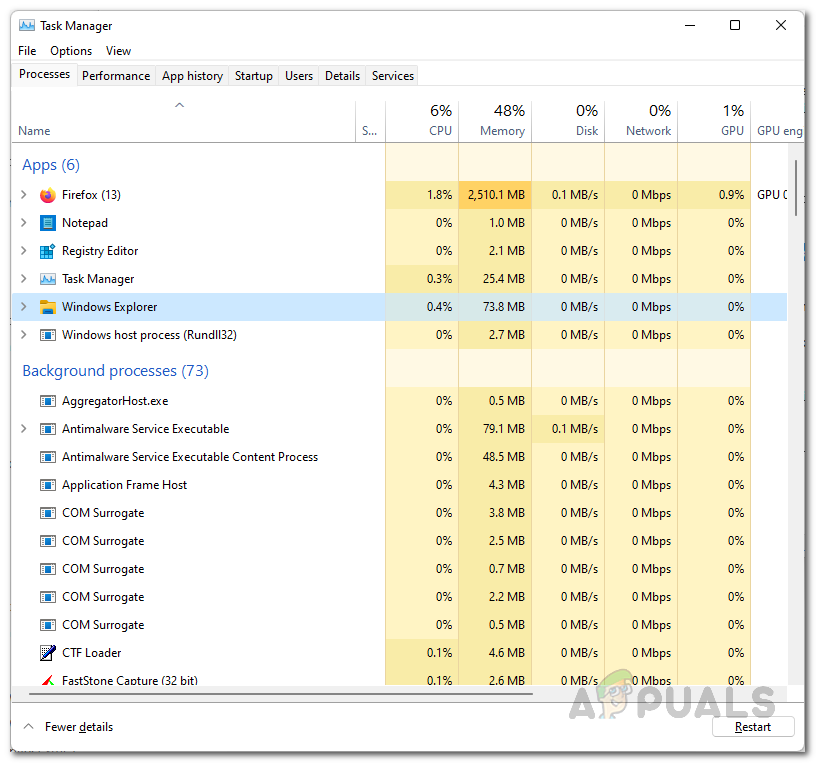Open the Options menu
Screen dimensions: 816x763
pyautogui.click(x=71, y=51)
